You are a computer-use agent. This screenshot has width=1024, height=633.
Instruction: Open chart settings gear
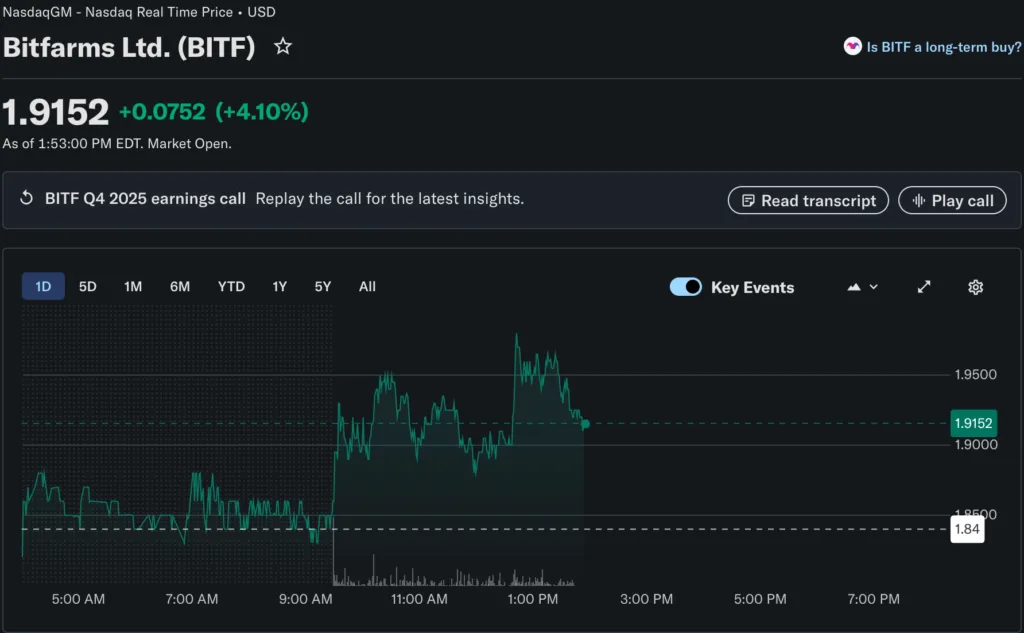pos(975,287)
